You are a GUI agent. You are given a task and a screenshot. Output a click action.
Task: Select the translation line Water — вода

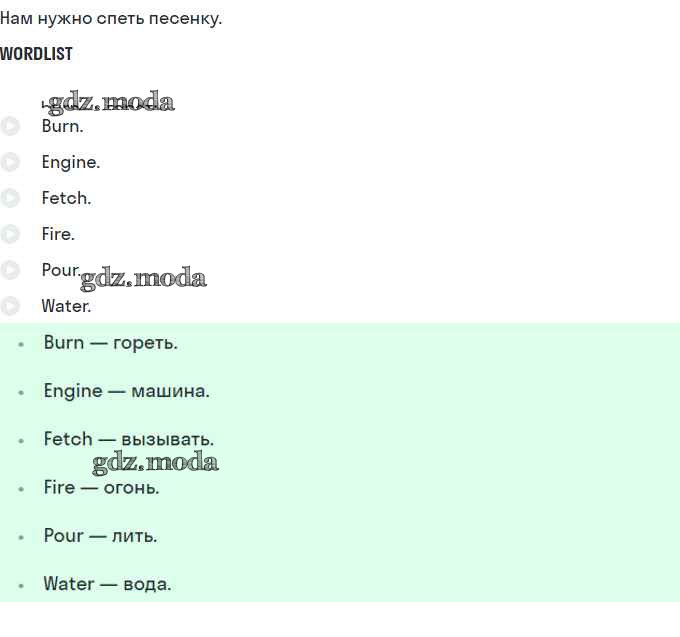tap(108, 584)
